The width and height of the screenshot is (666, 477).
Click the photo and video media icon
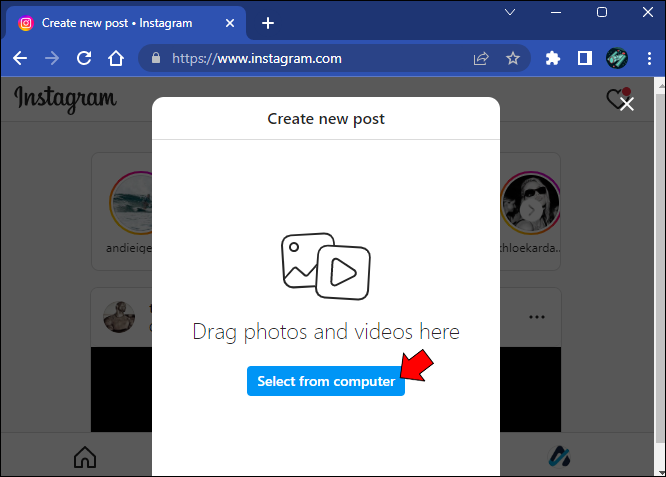(326, 266)
